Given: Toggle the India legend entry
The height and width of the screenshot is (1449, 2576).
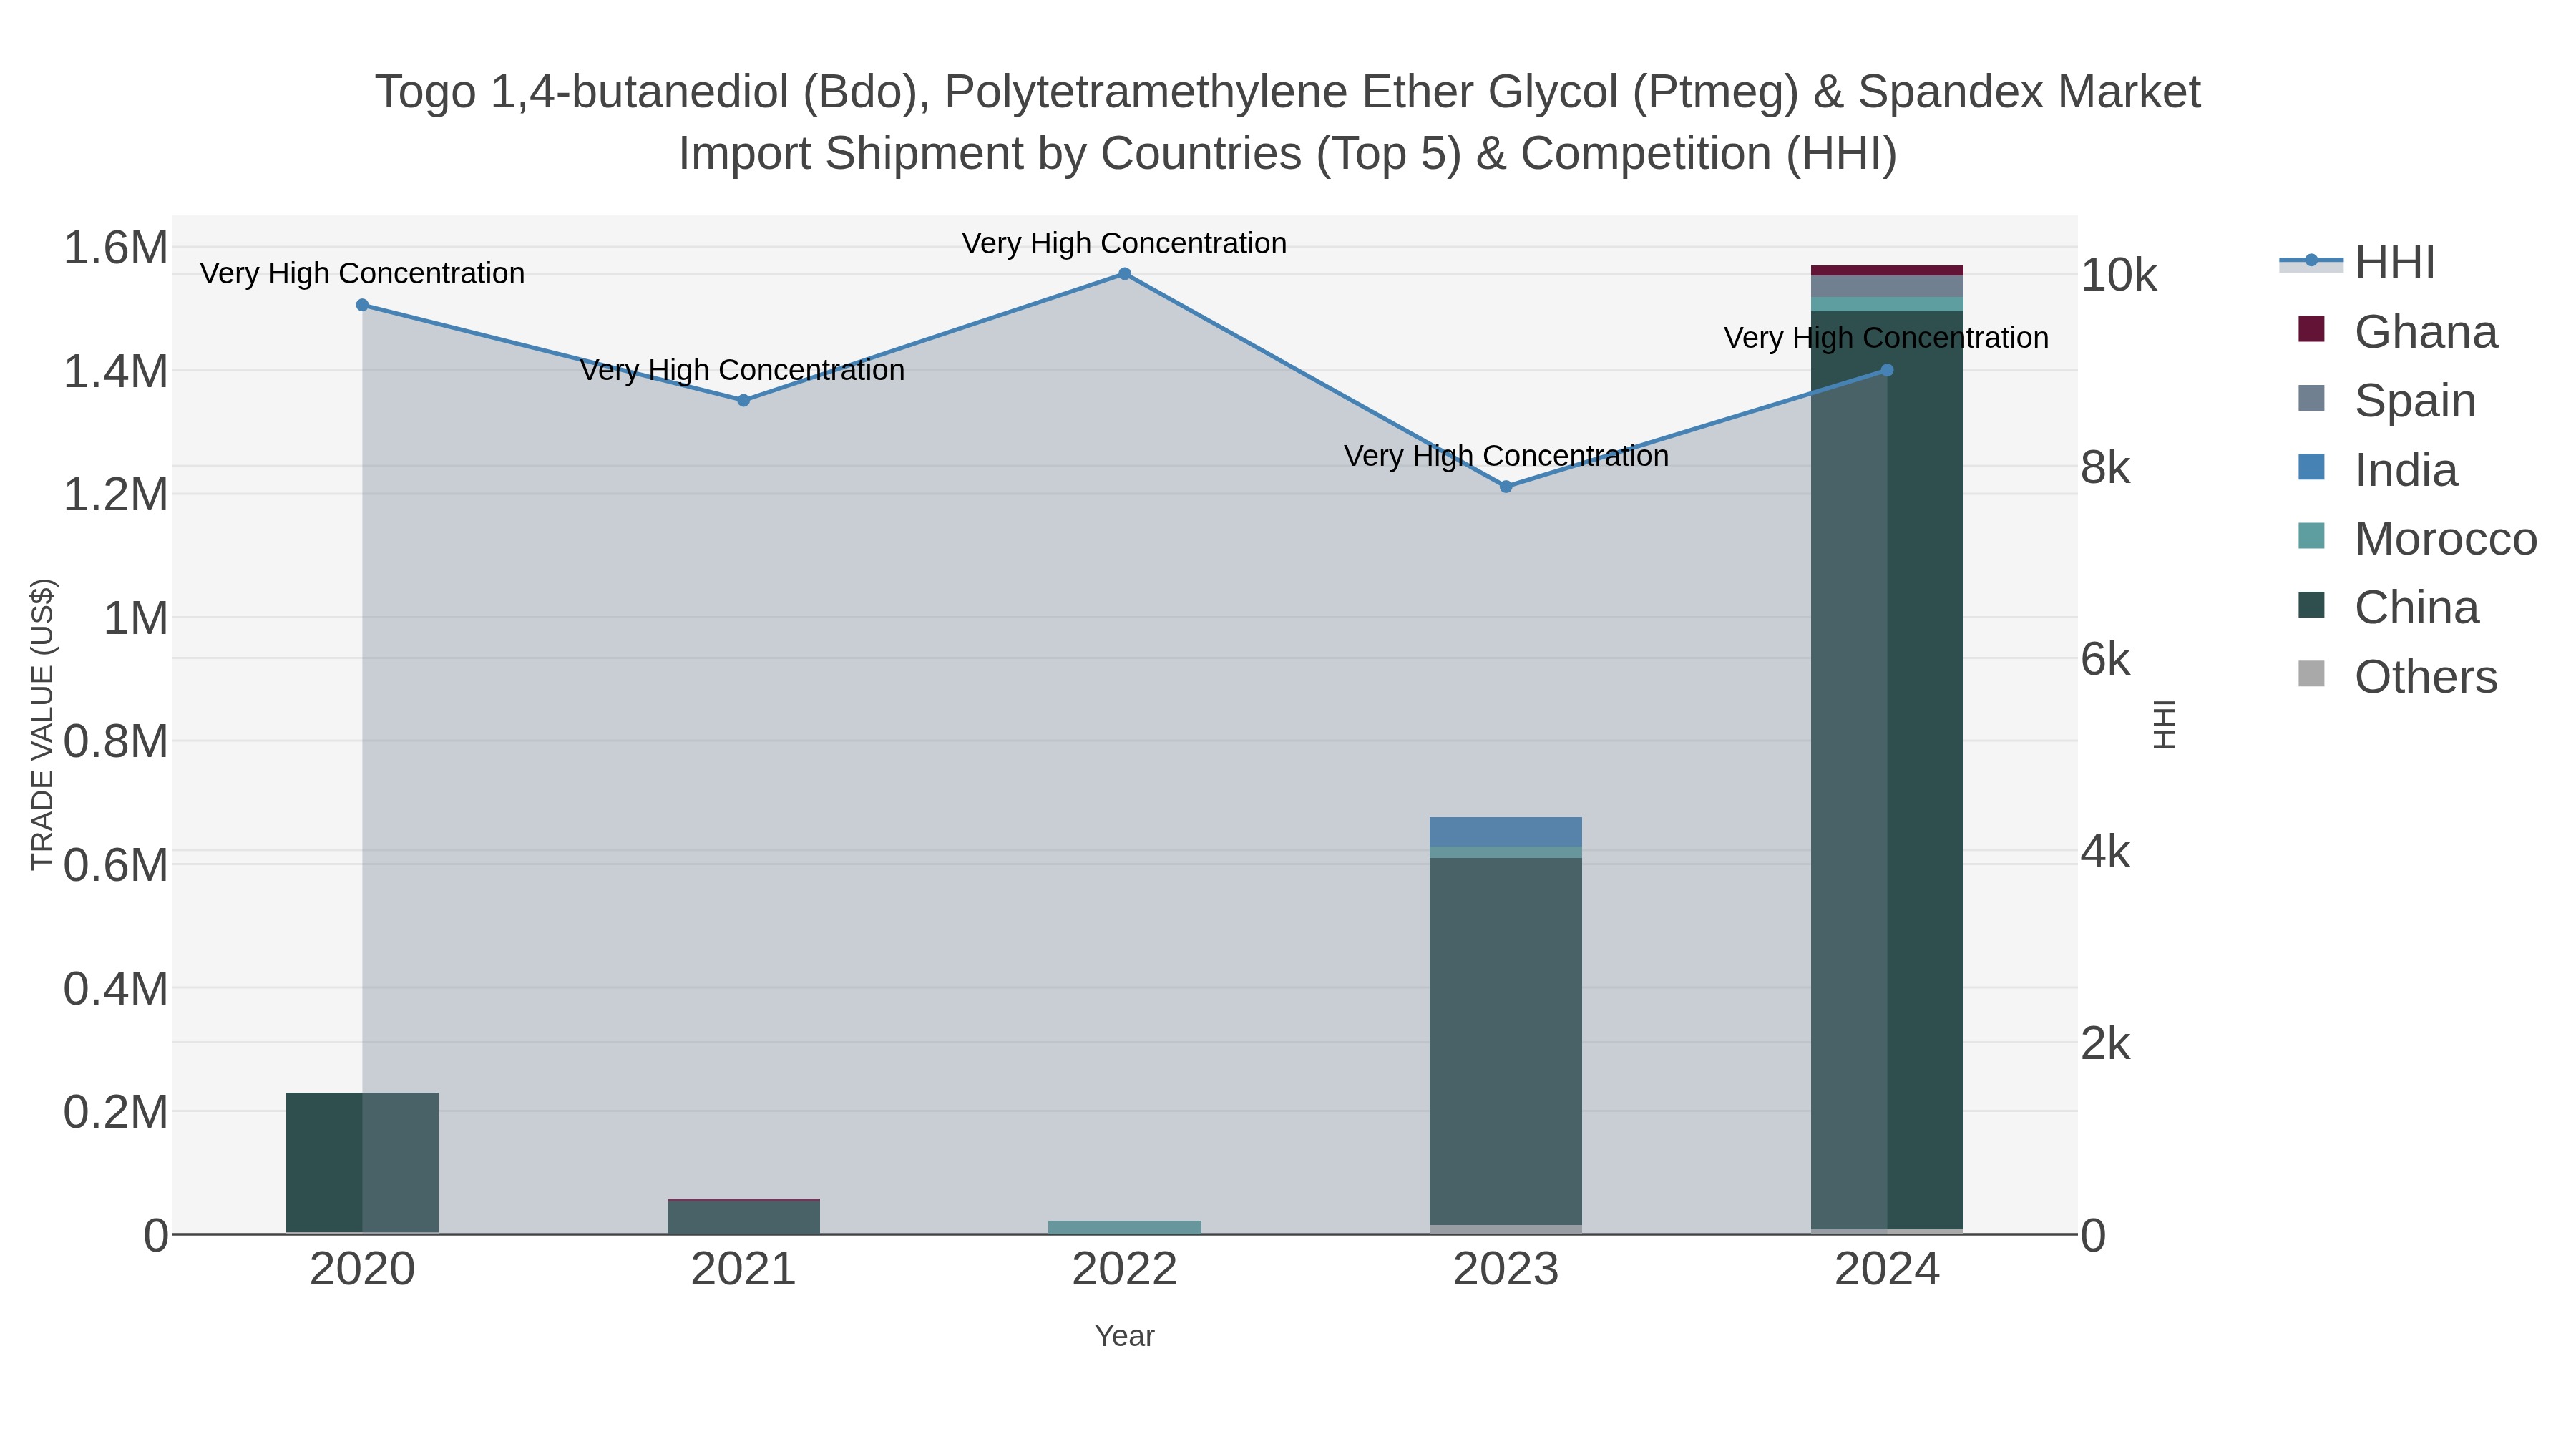Looking at the screenshot, I should coord(2378,470).
